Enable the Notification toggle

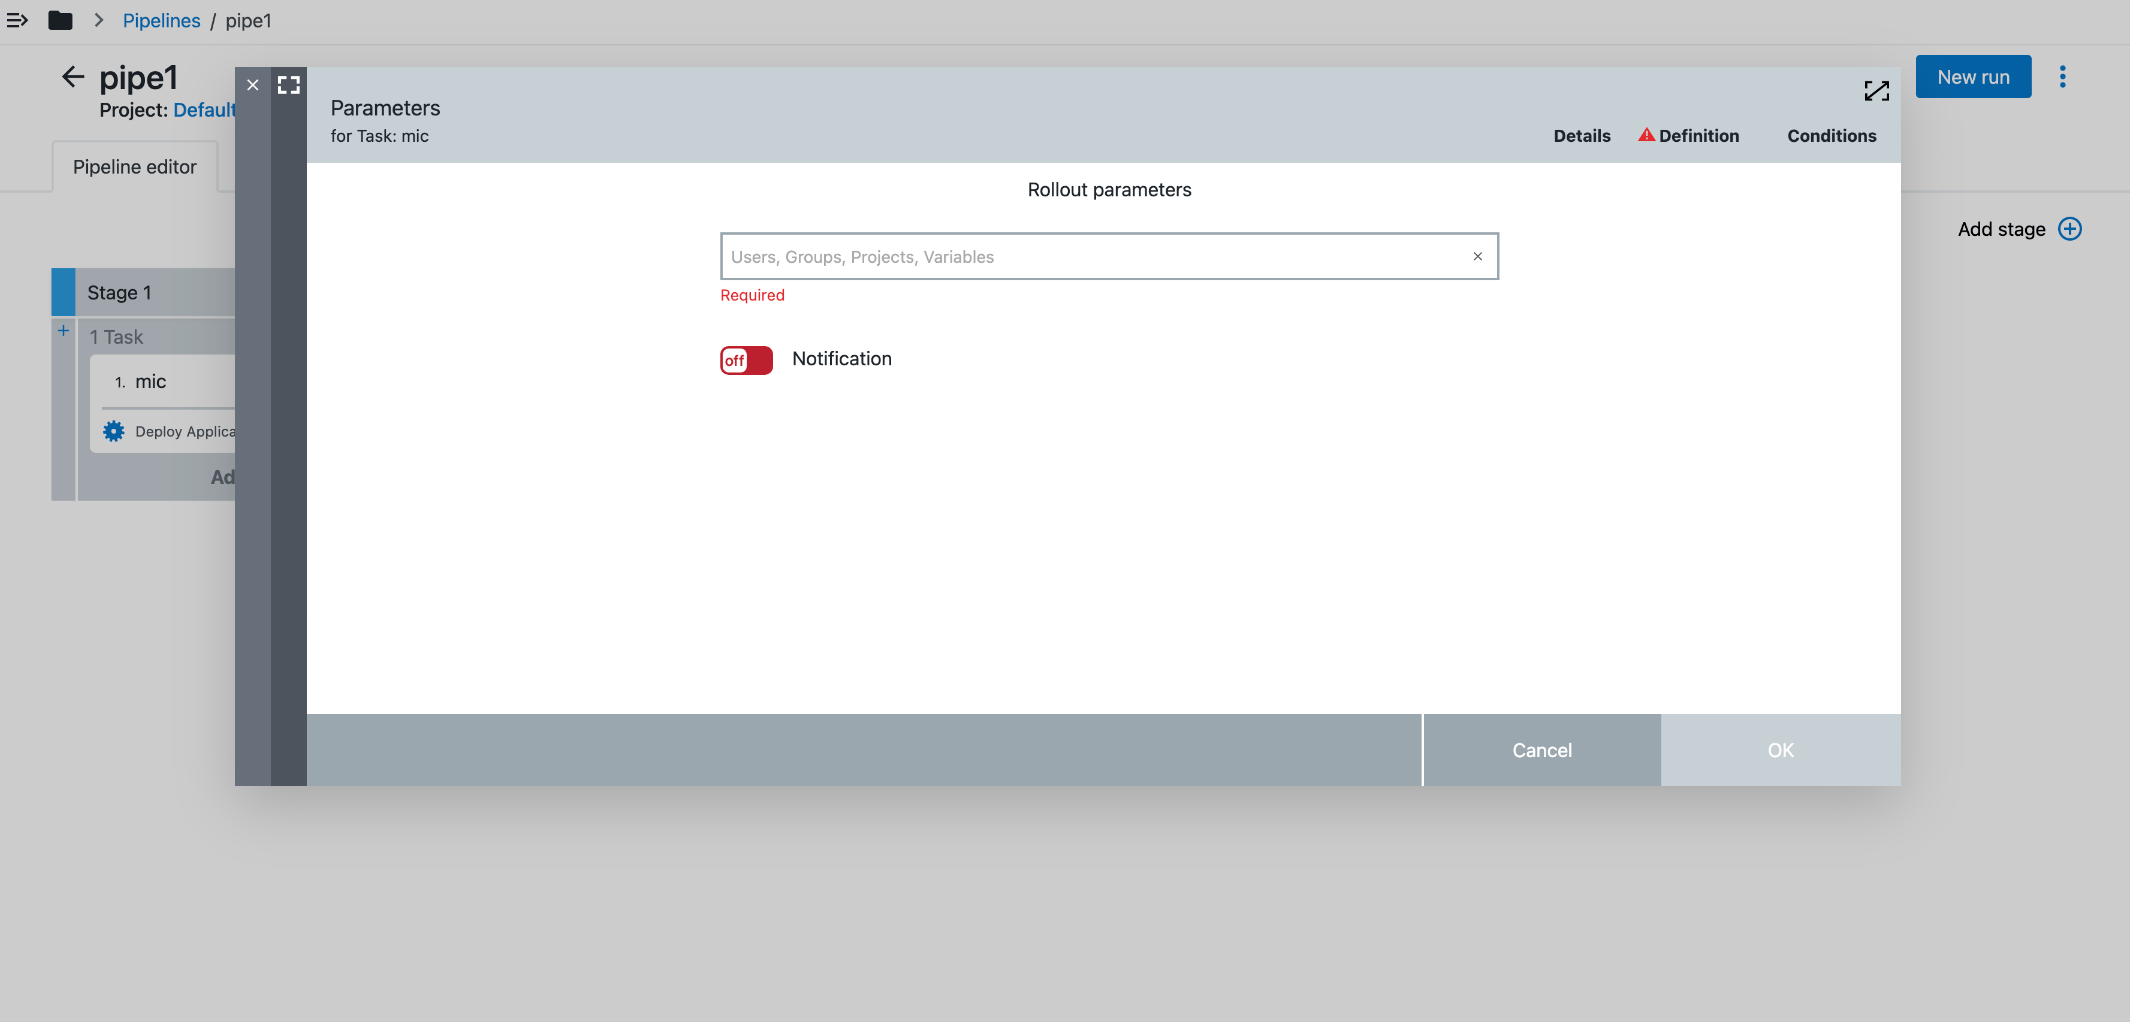(x=746, y=360)
